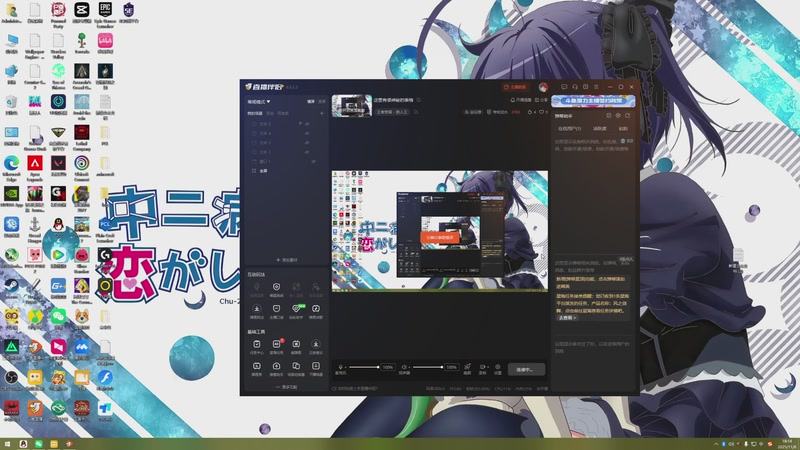The image size is (800, 450).
Task: Open the speaker device dropdown arrow
Action: coord(408,367)
